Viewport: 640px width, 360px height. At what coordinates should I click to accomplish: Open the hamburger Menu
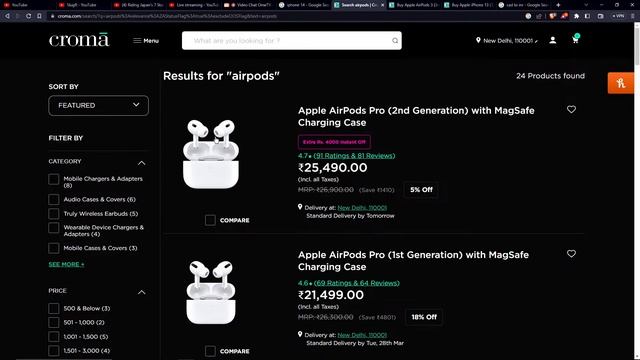point(146,40)
